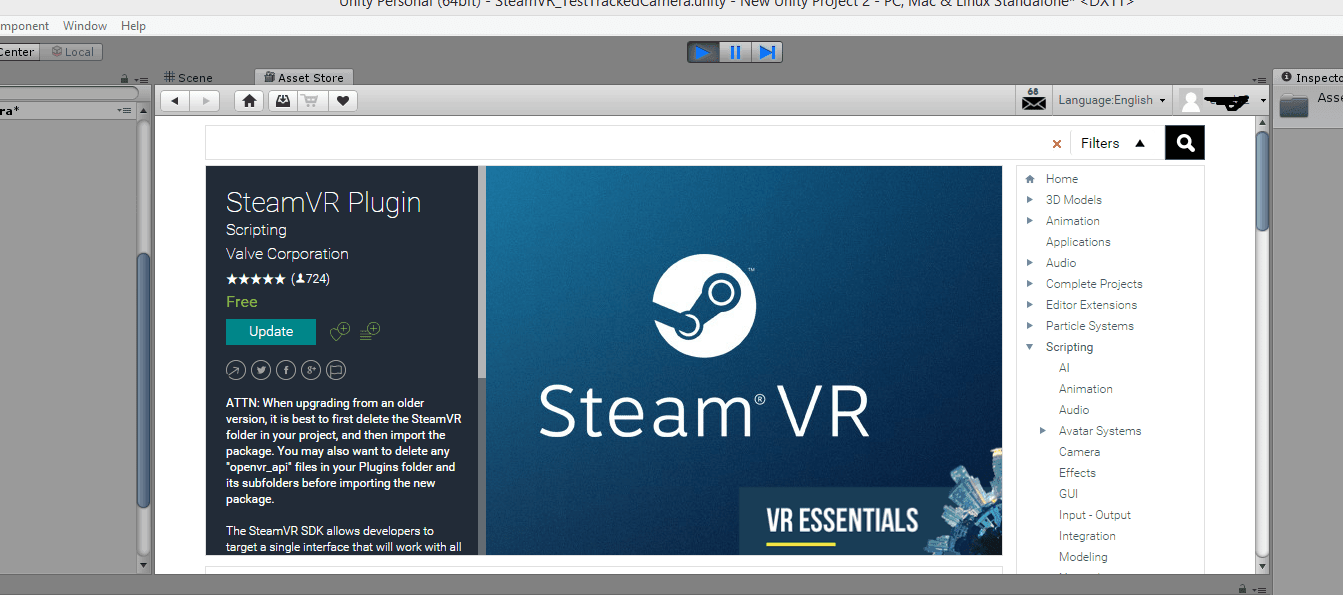Open the wishlist heart icon in toolbar
Image resolution: width=1343 pixels, height=595 pixels.
tap(342, 100)
